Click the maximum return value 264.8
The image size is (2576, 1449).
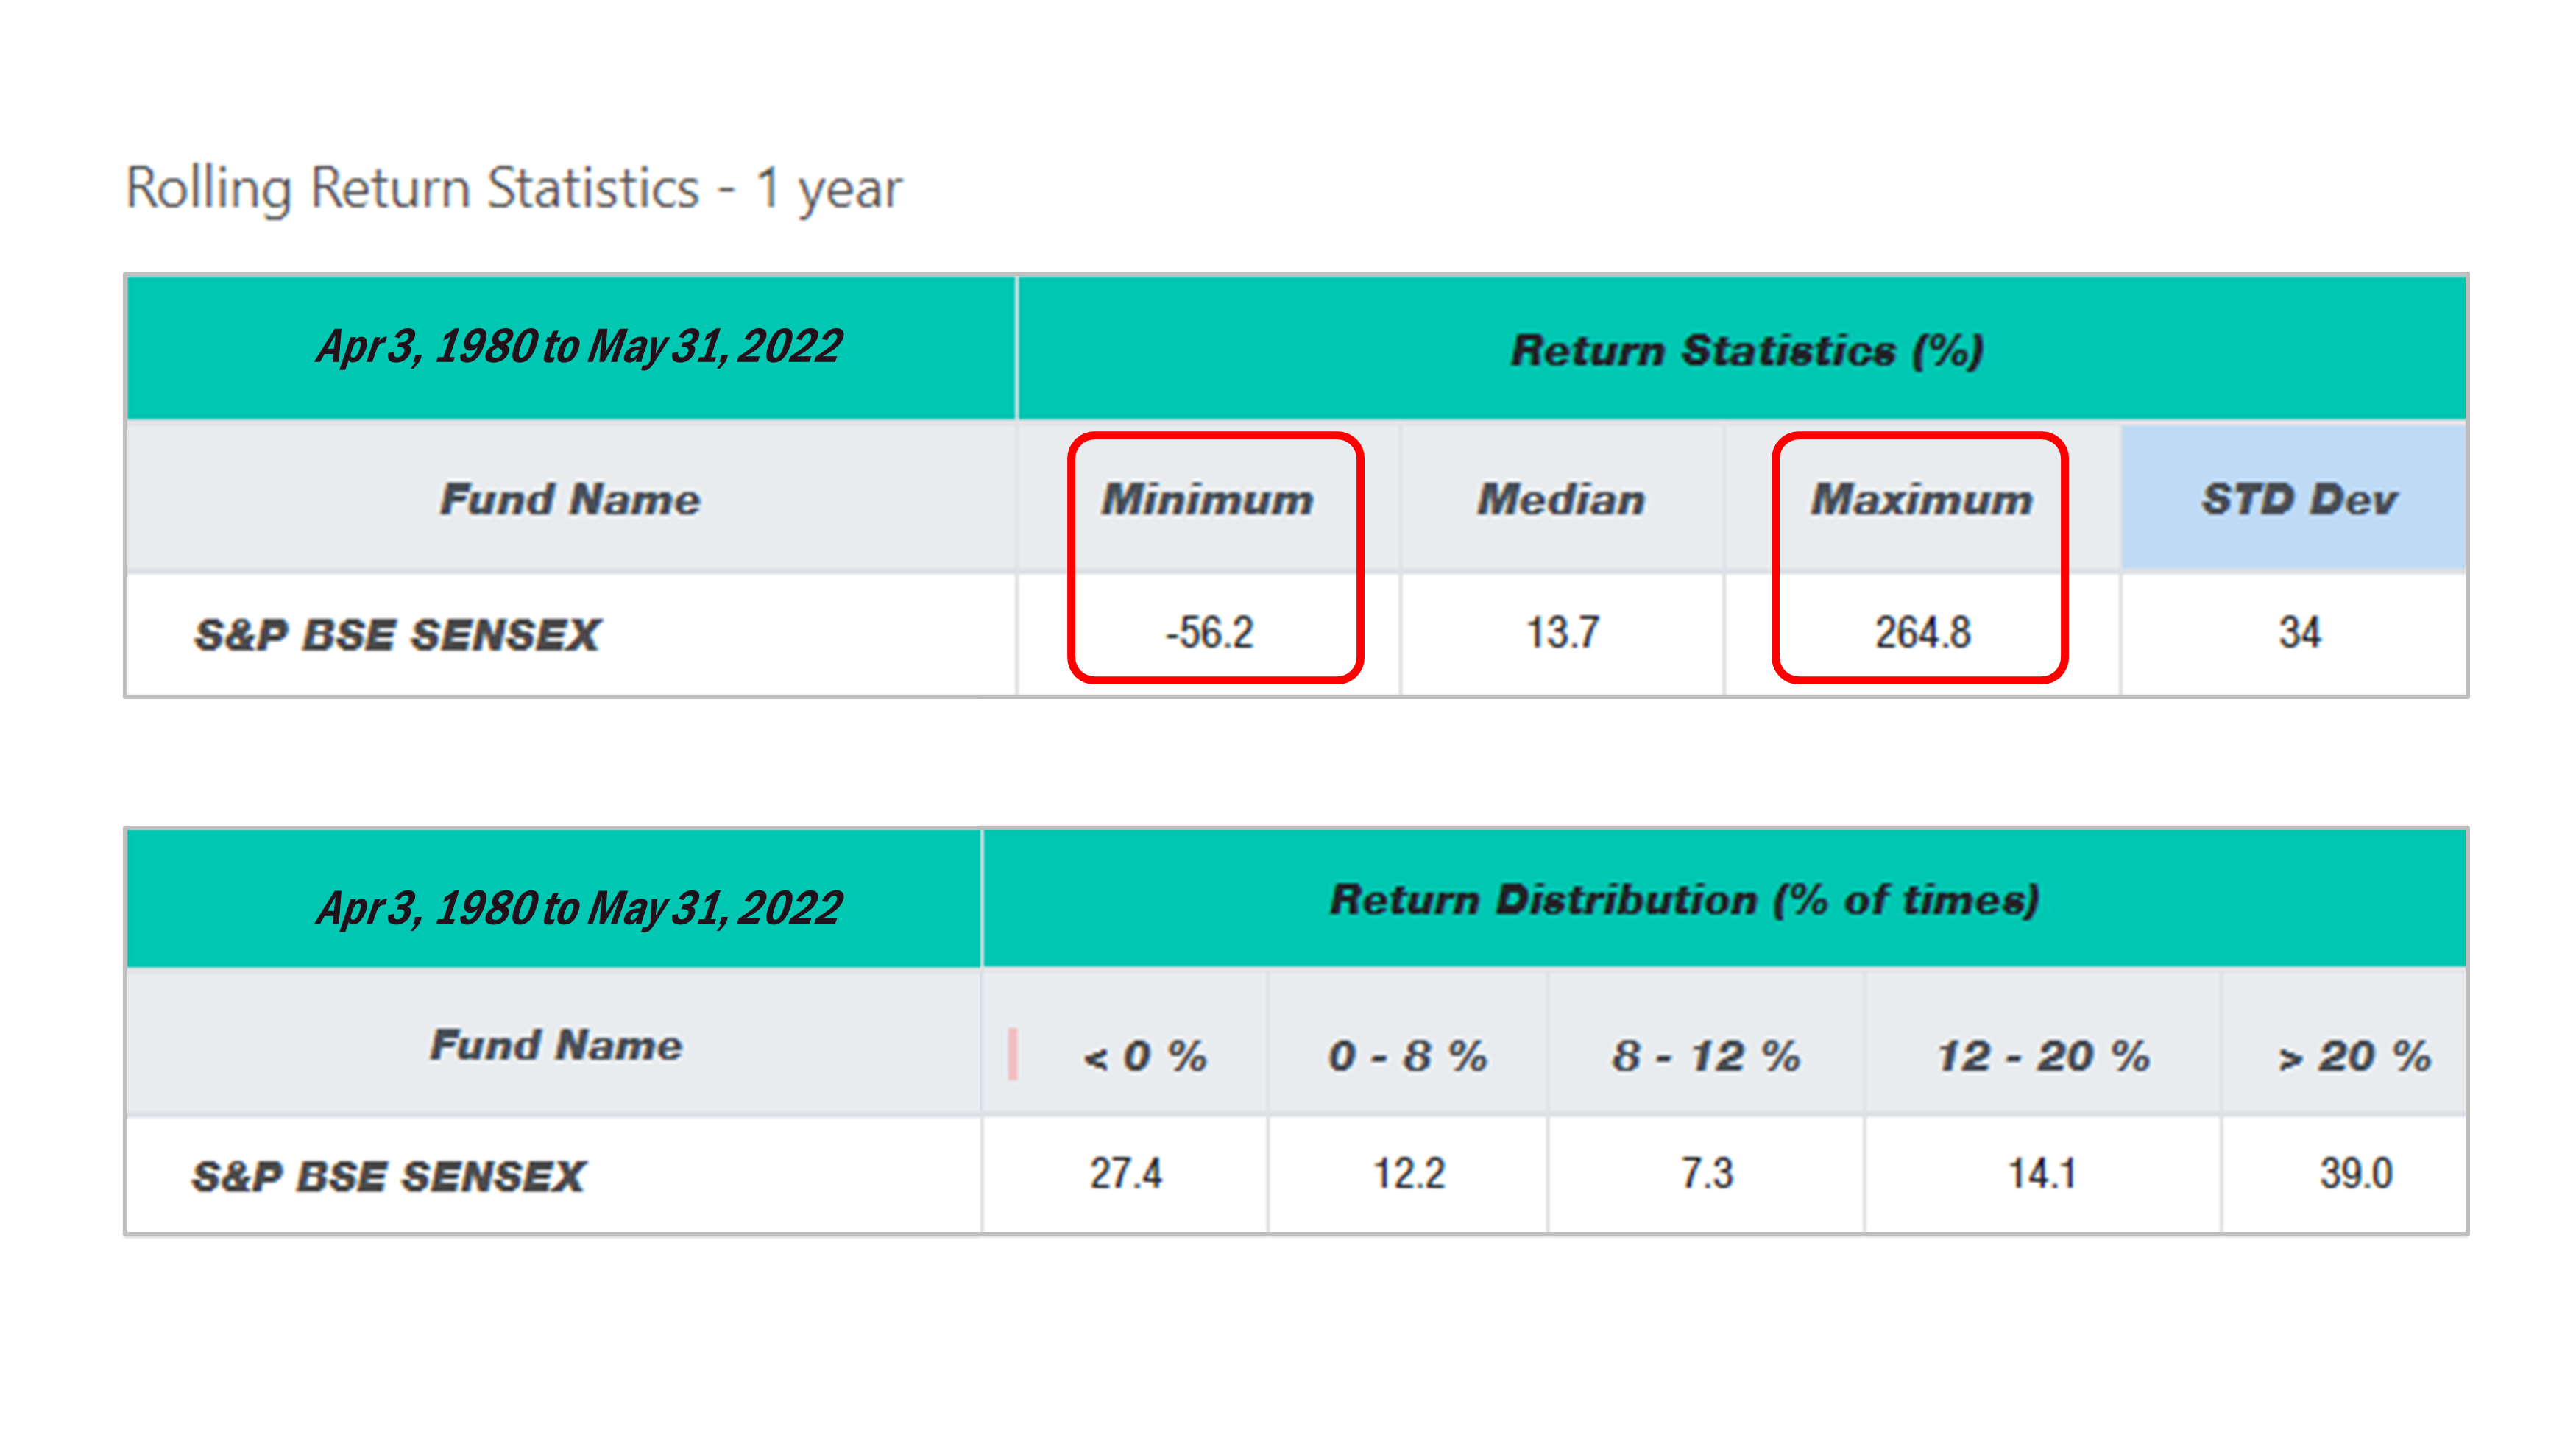click(x=1922, y=633)
